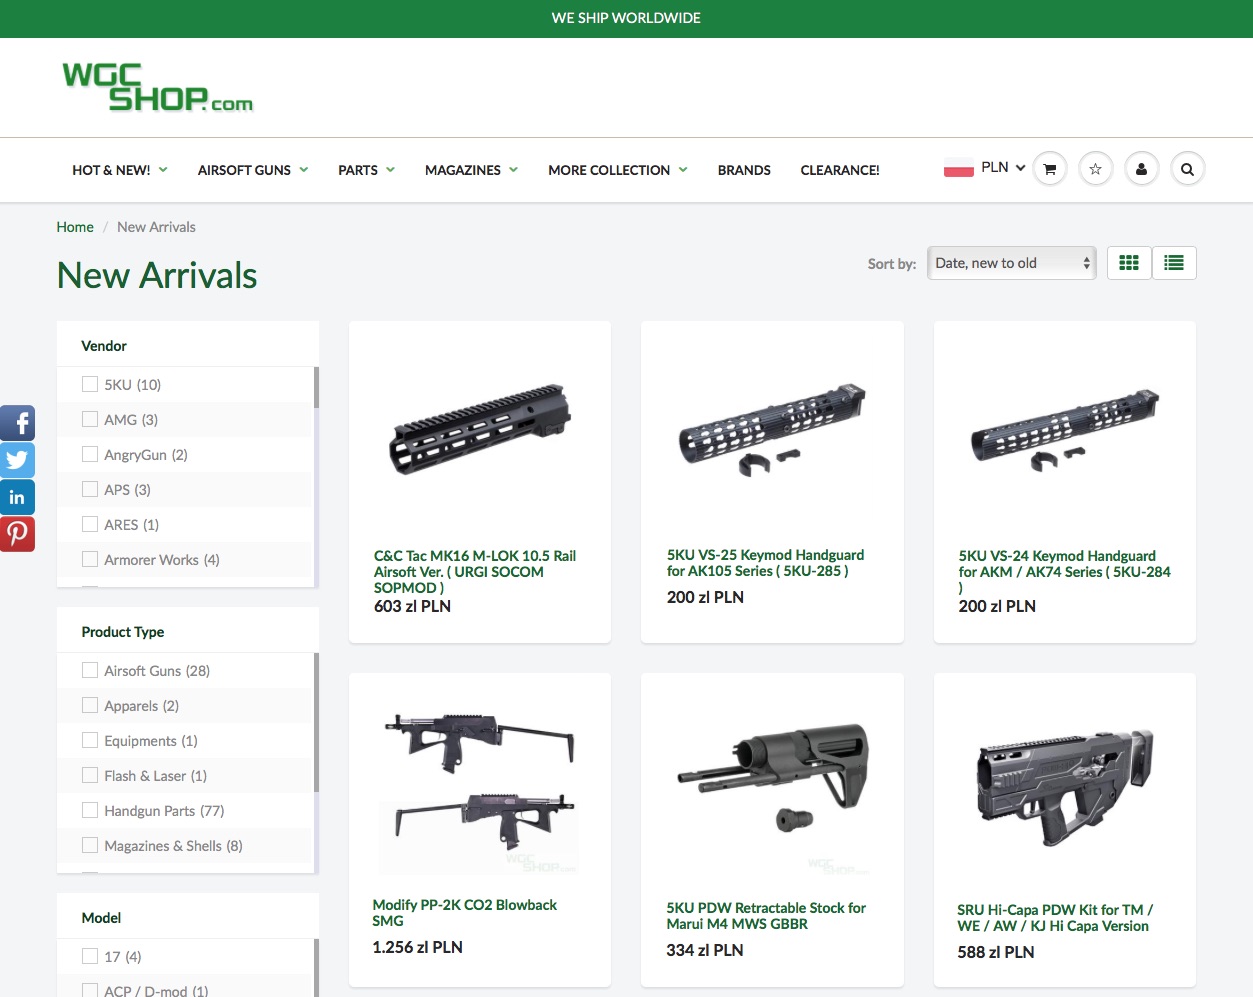The height and width of the screenshot is (997, 1253).
Task: Open the CLEARANCE! menu item
Action: click(x=840, y=170)
